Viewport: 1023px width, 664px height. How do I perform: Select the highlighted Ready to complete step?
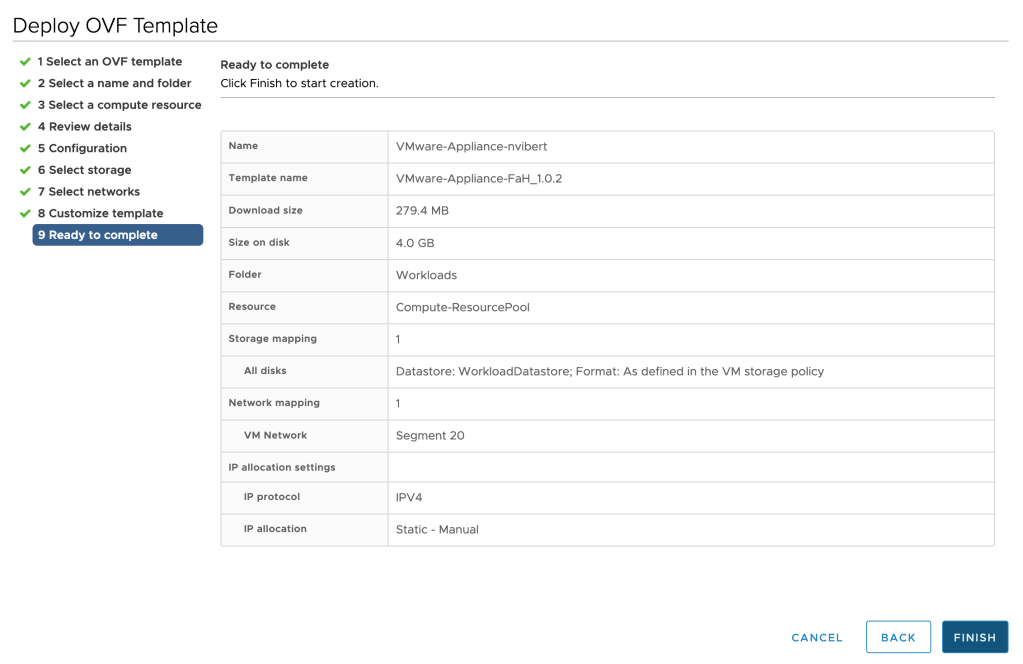[x=117, y=235]
